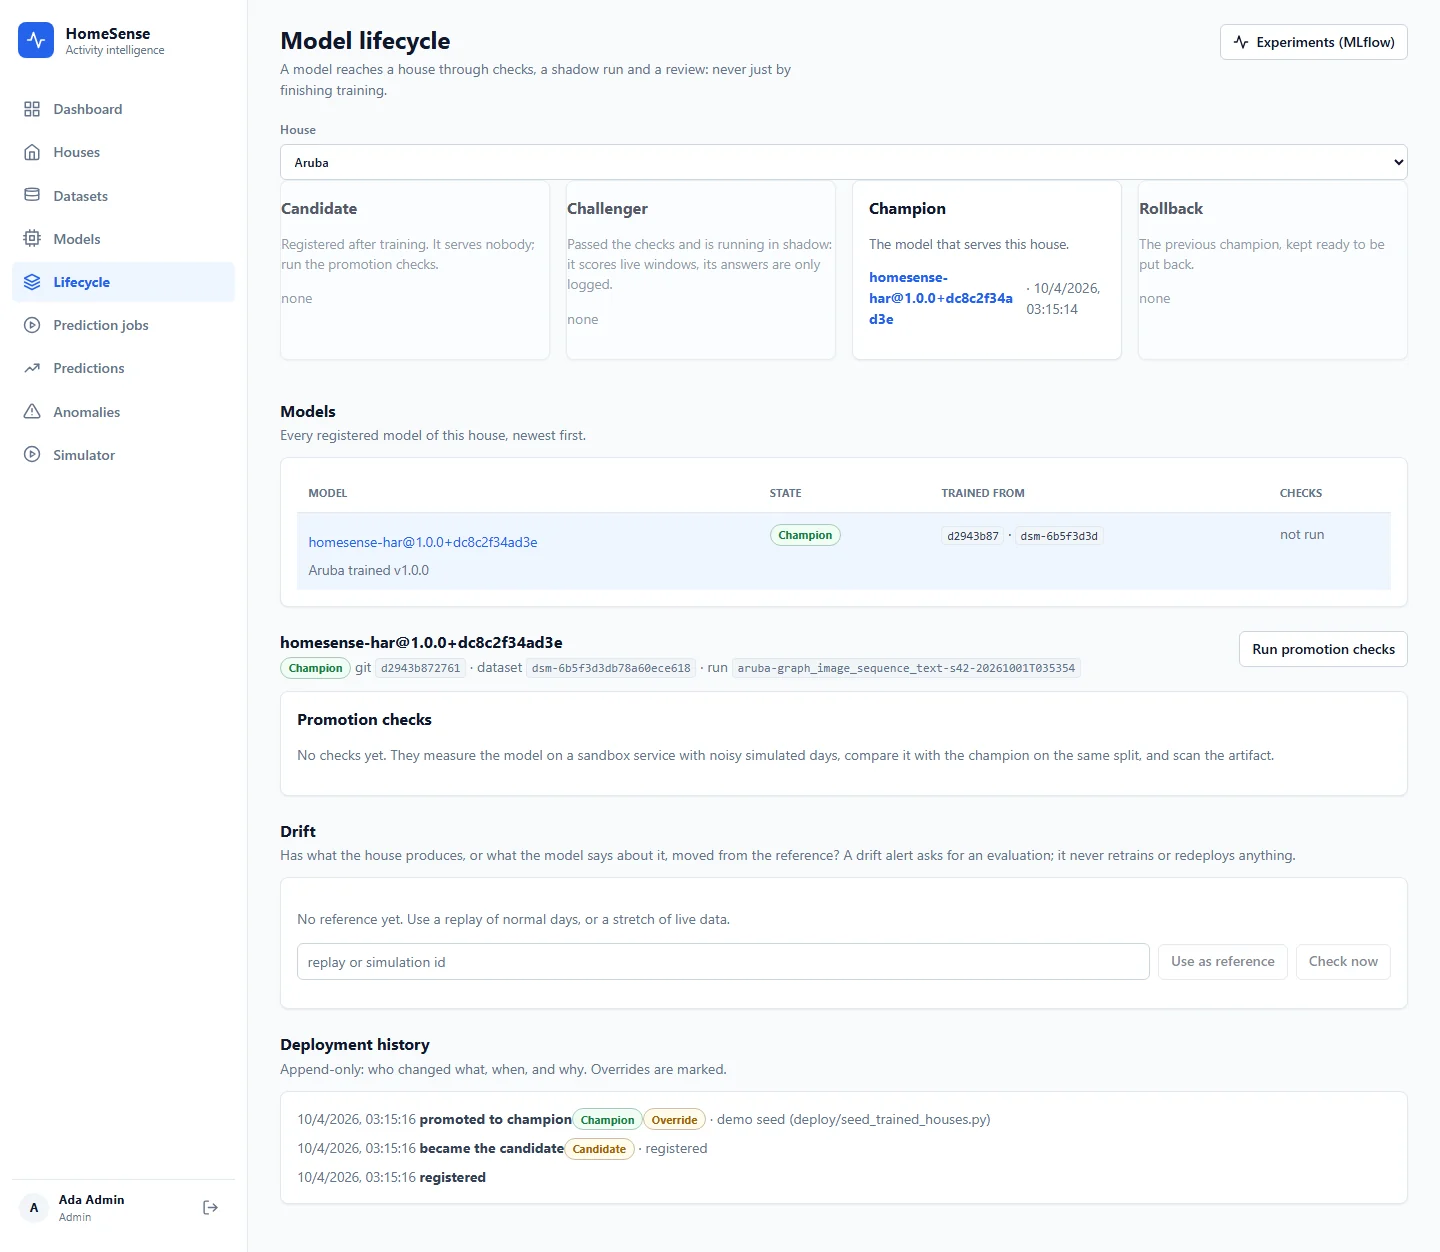1440x1252 pixels.
Task: Click the HomeSense pulse logo icon
Action: pos(36,40)
